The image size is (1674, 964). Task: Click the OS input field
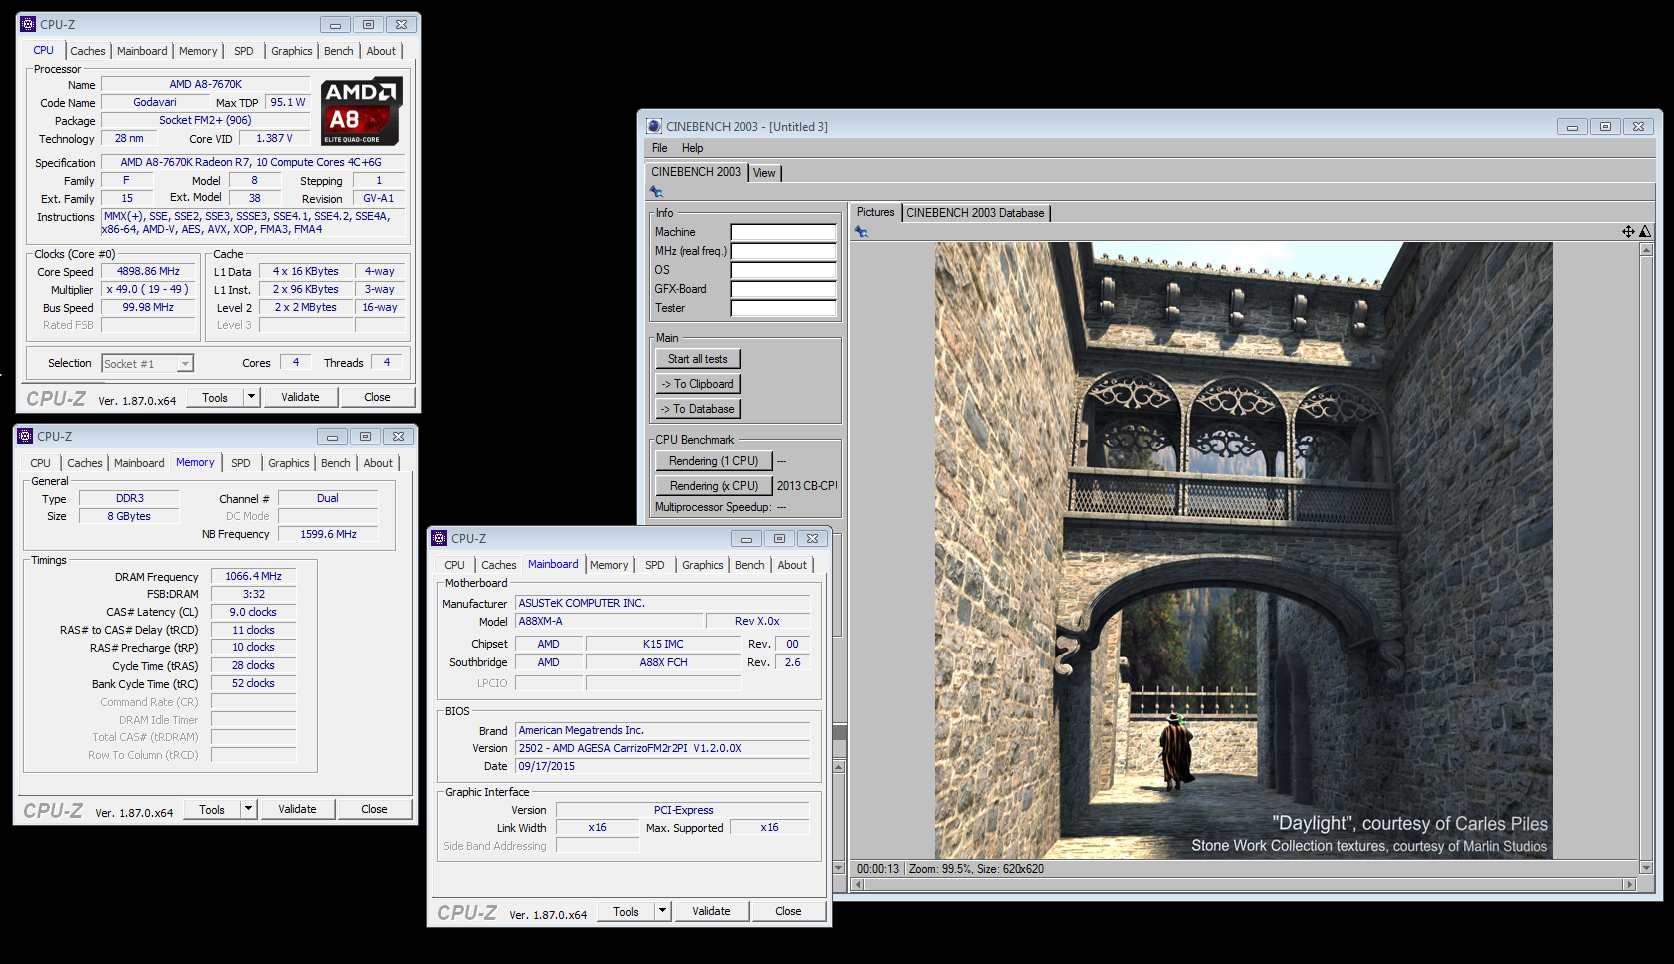pos(783,270)
